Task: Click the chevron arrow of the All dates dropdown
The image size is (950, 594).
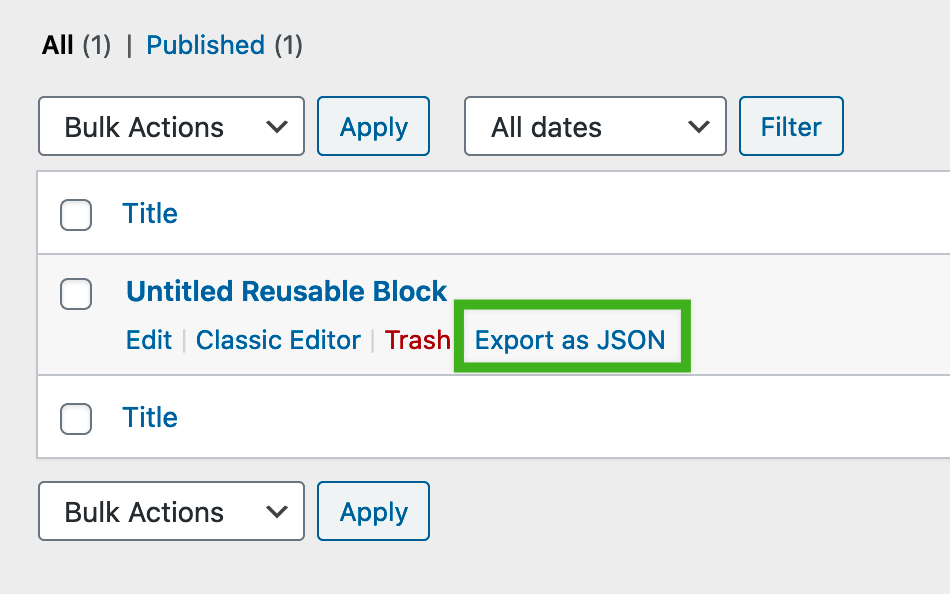Action: pyautogui.click(x=699, y=127)
